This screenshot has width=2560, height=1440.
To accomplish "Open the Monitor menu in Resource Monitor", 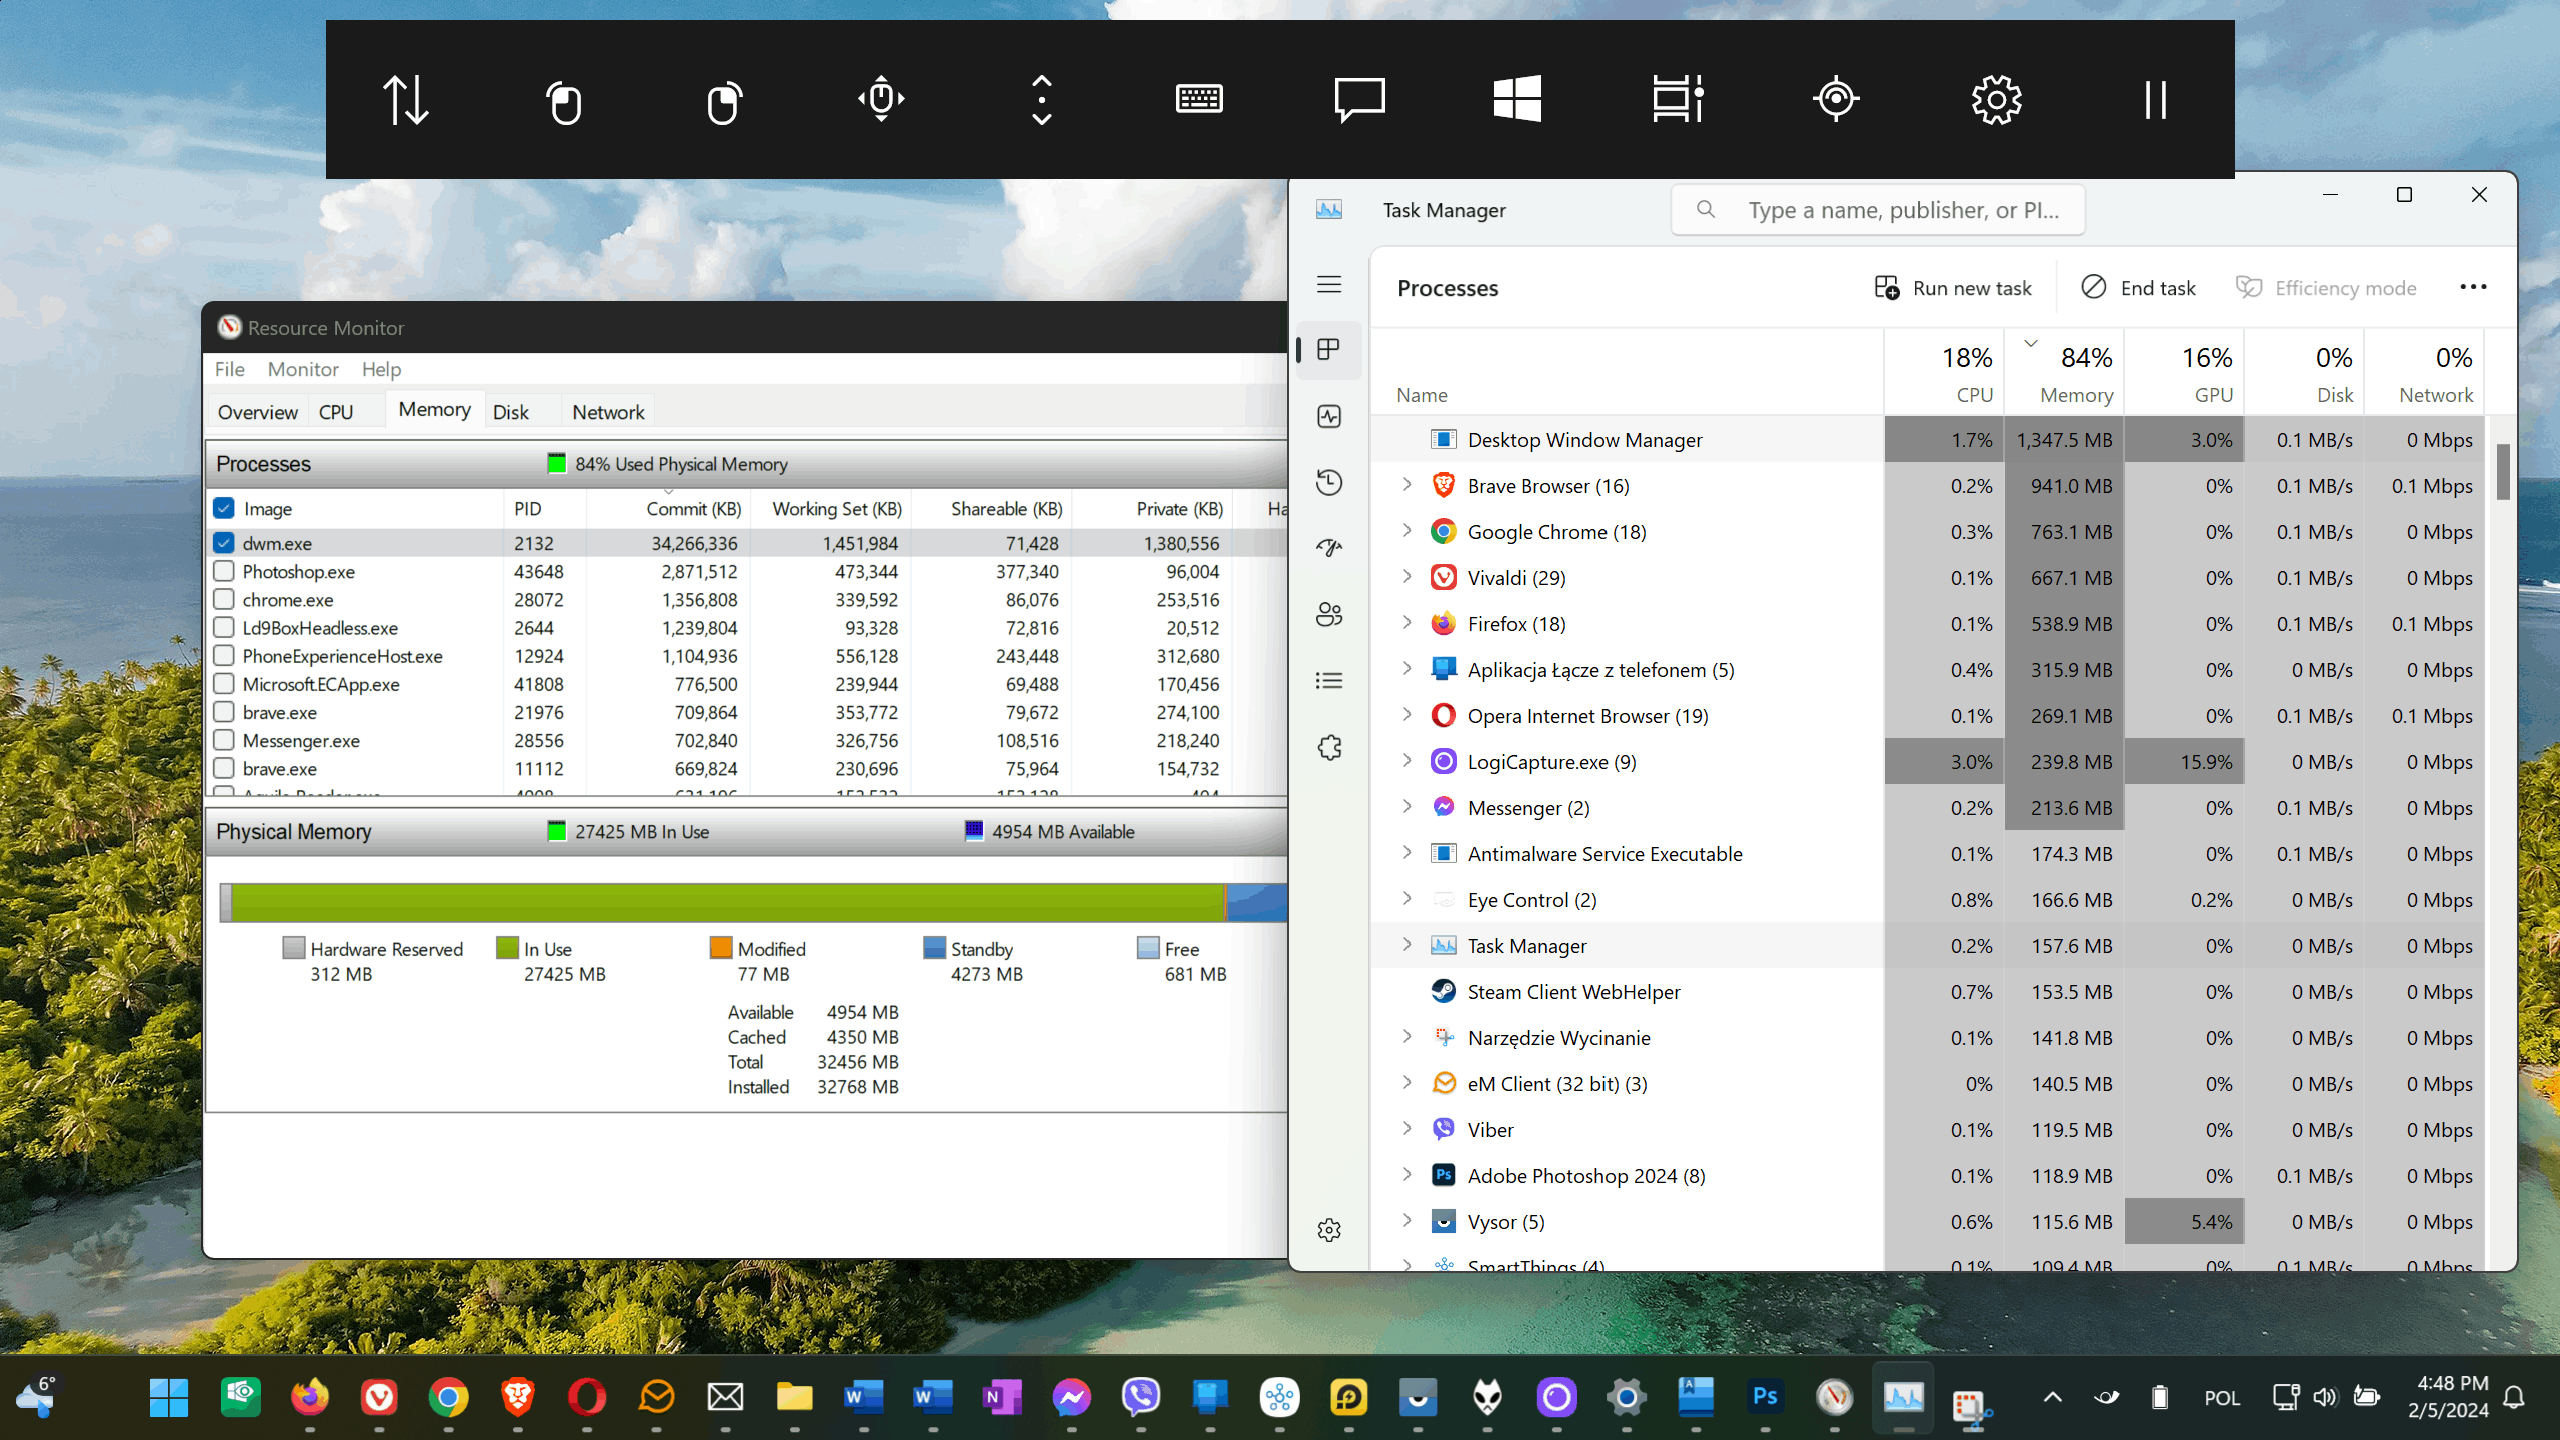I will [x=303, y=369].
